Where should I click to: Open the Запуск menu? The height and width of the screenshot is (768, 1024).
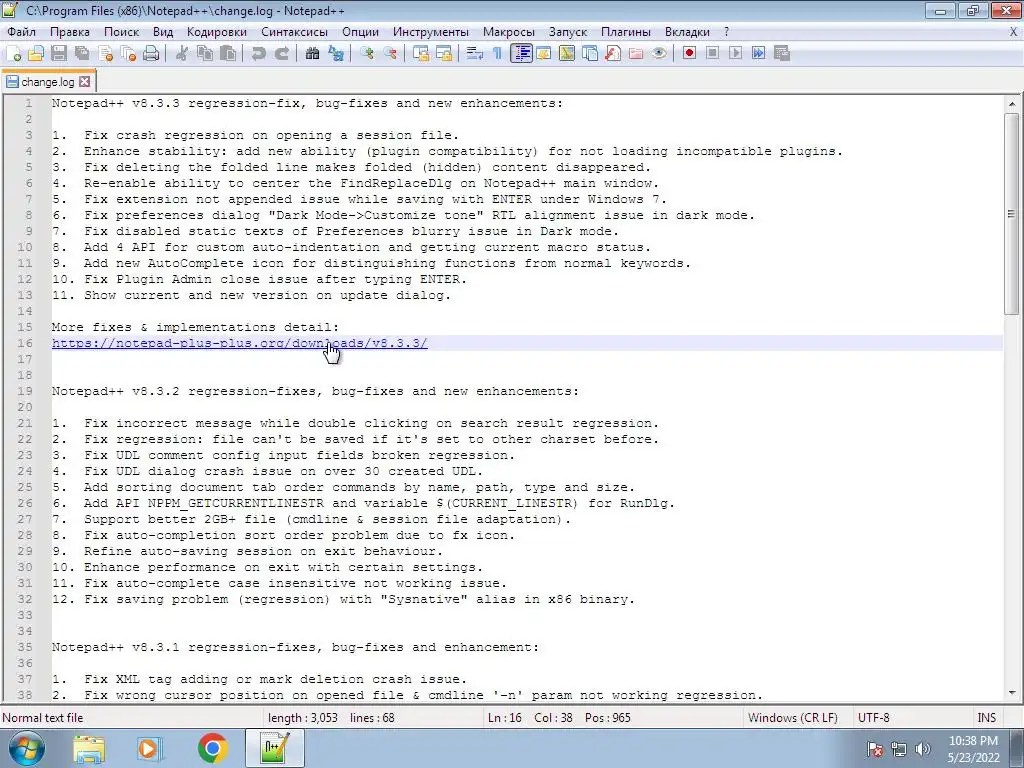(x=568, y=32)
